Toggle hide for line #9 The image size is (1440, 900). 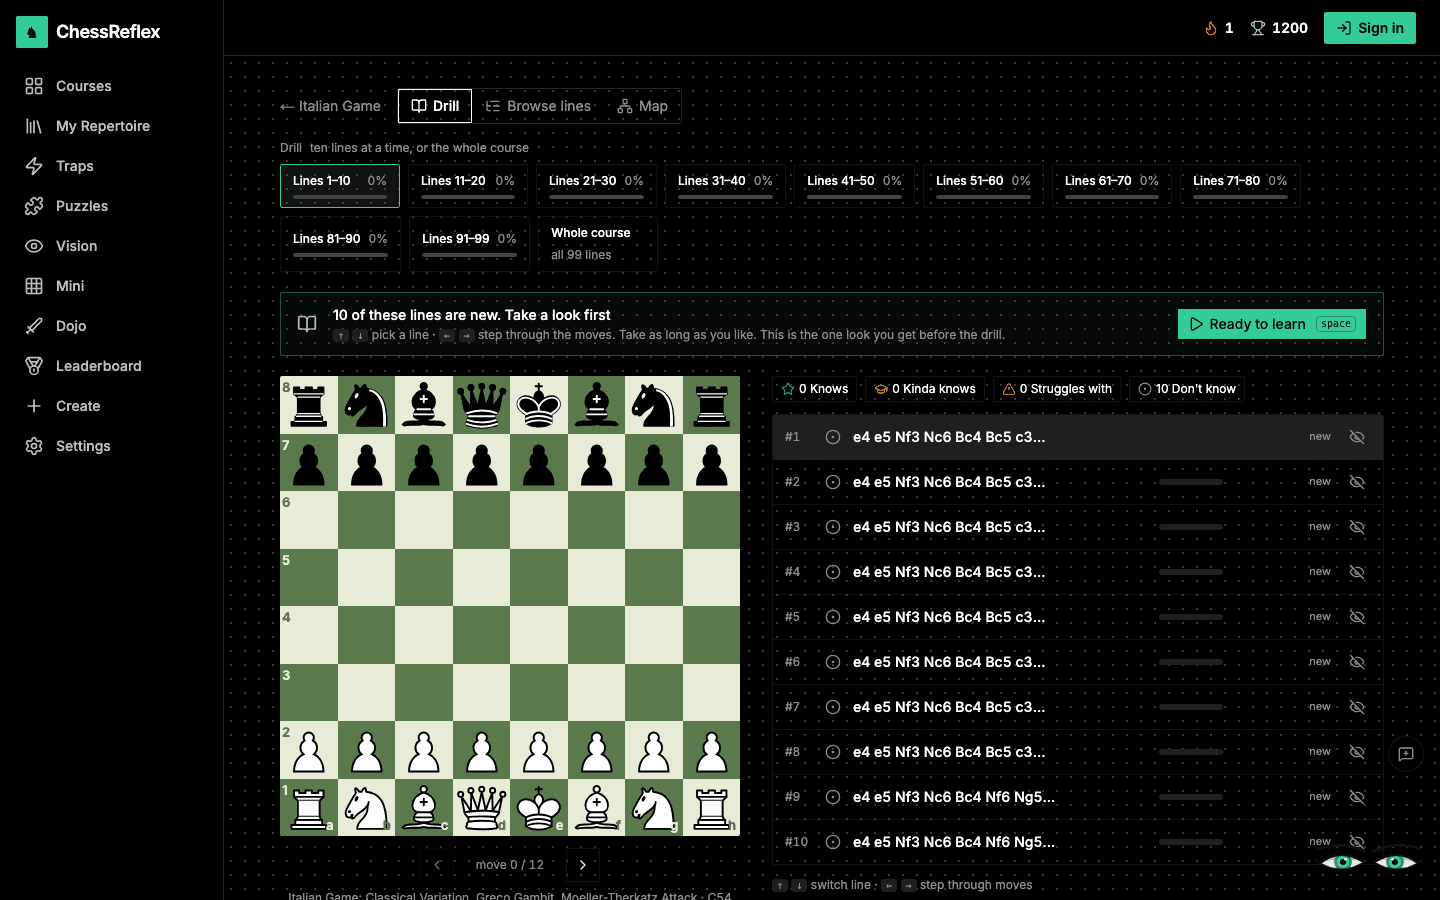coord(1357,797)
